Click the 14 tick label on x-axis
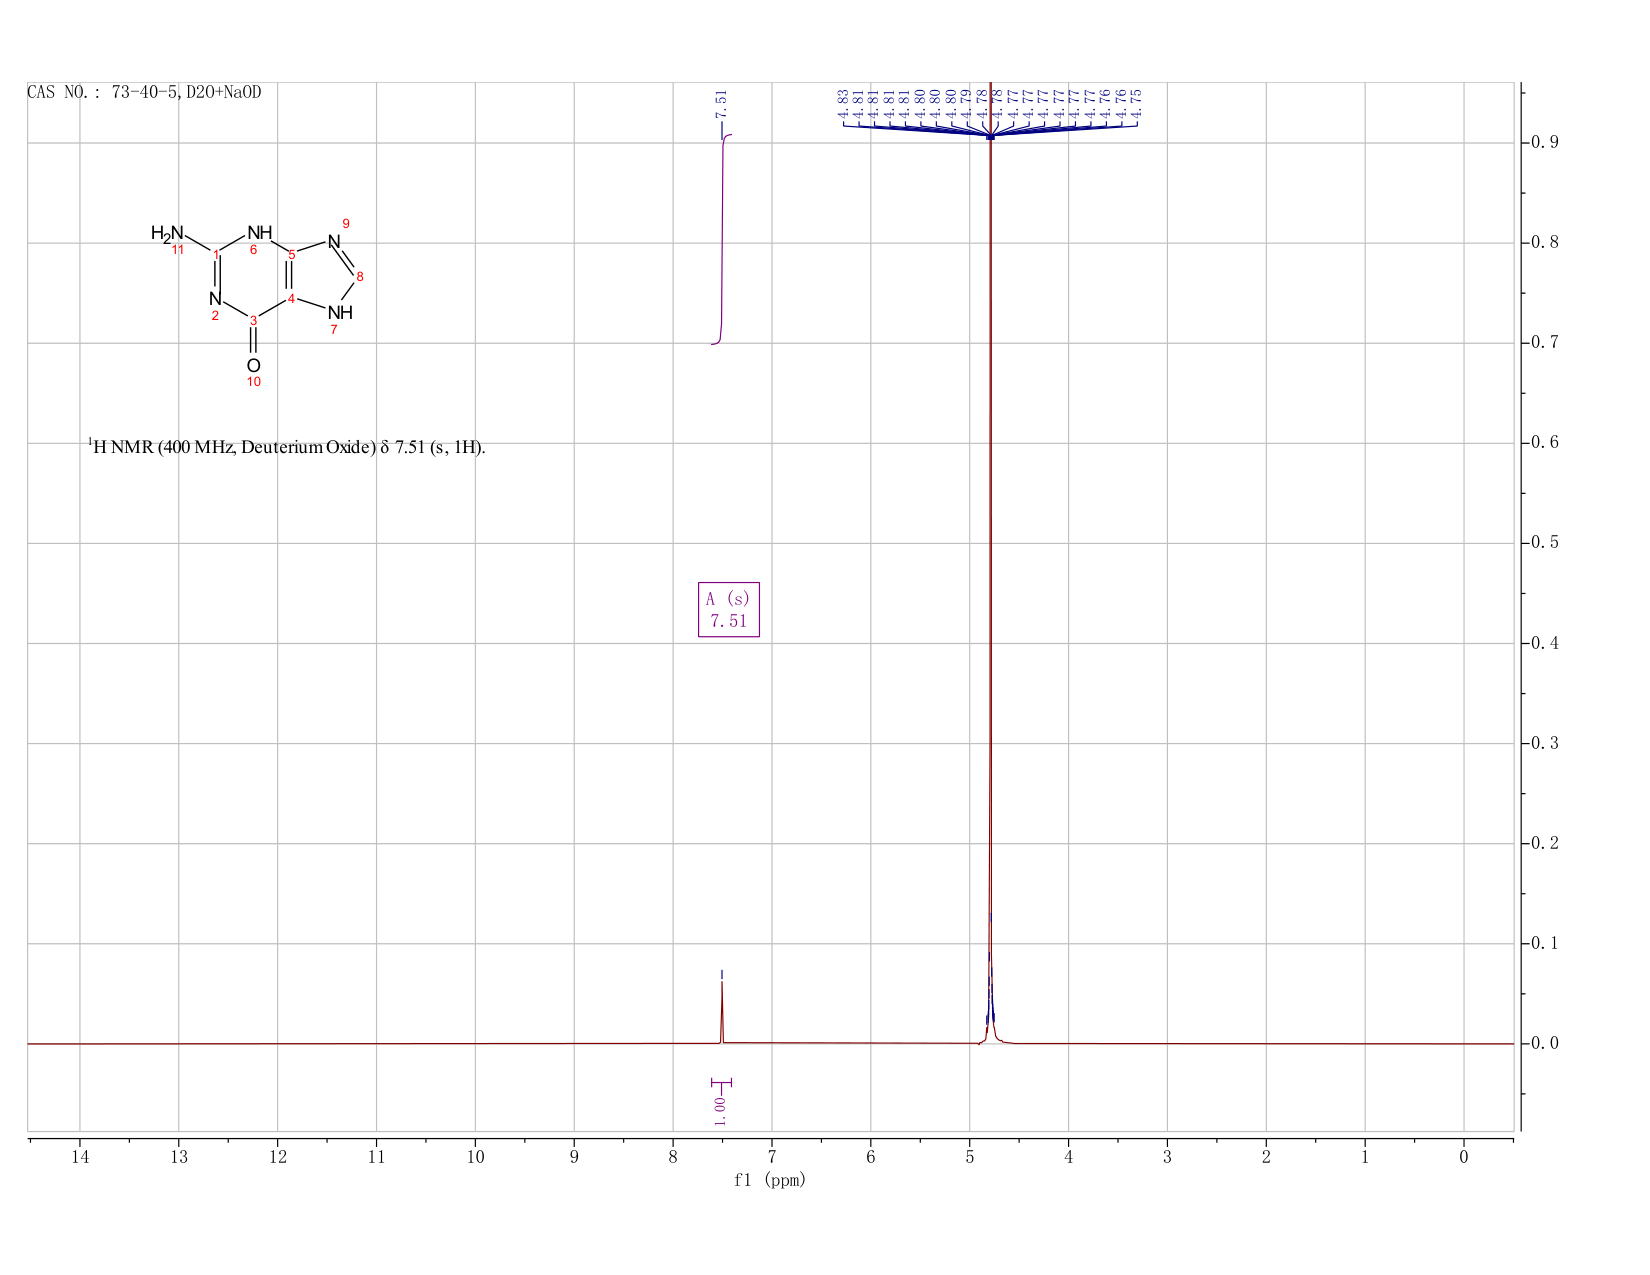Image resolution: width=1650 pixels, height=1275 pixels. click(80, 1157)
